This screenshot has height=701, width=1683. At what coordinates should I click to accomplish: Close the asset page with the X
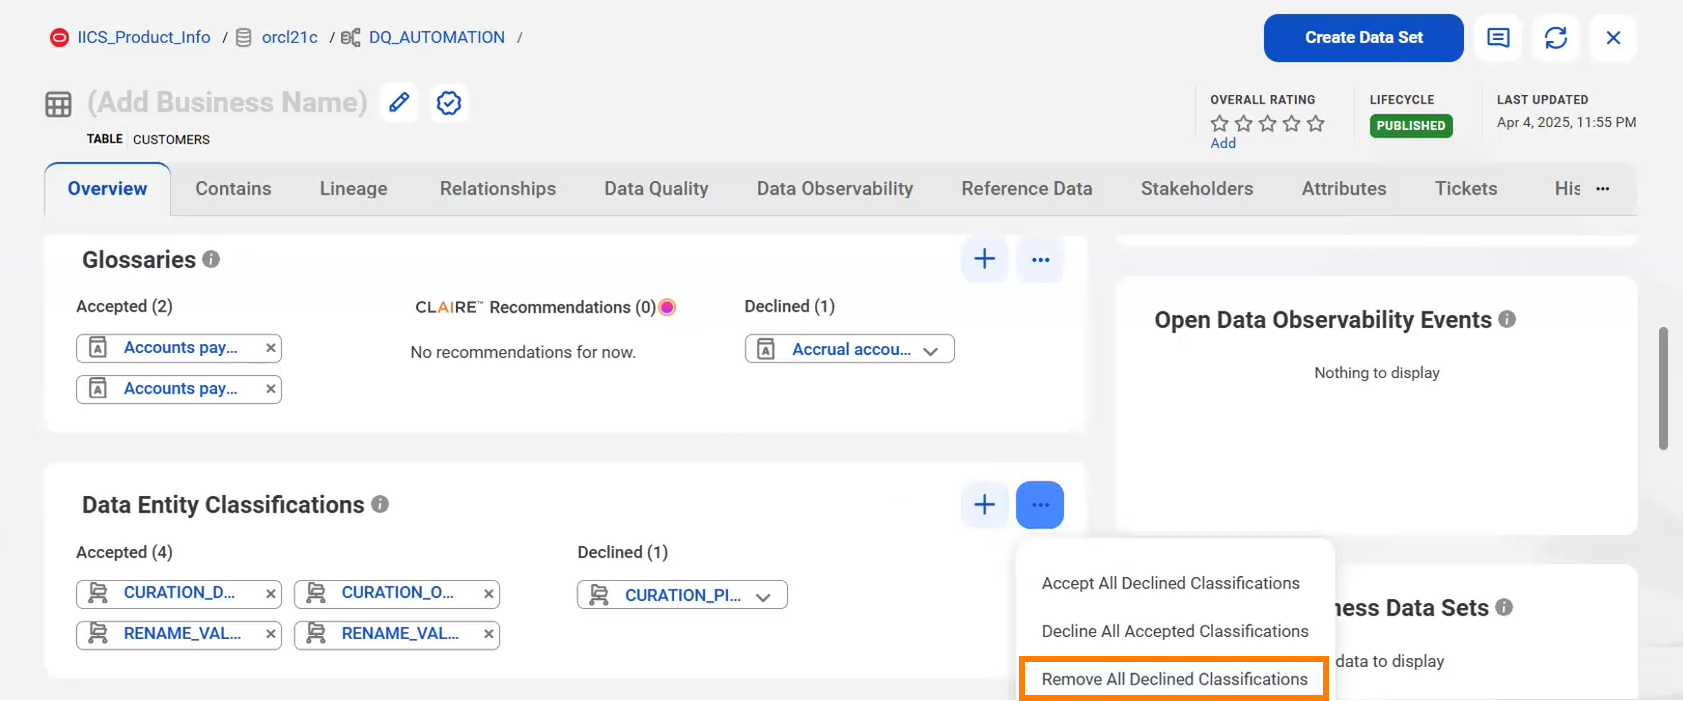pyautogui.click(x=1613, y=38)
